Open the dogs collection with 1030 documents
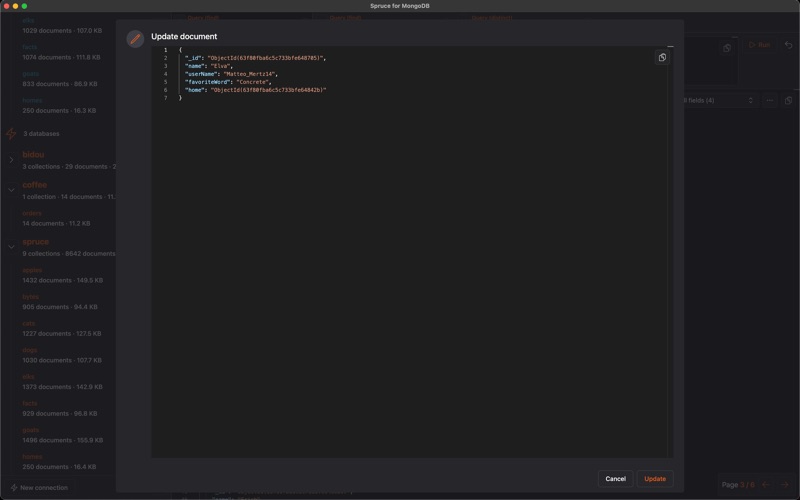This screenshot has height=500, width=800. pyautogui.click(x=30, y=350)
